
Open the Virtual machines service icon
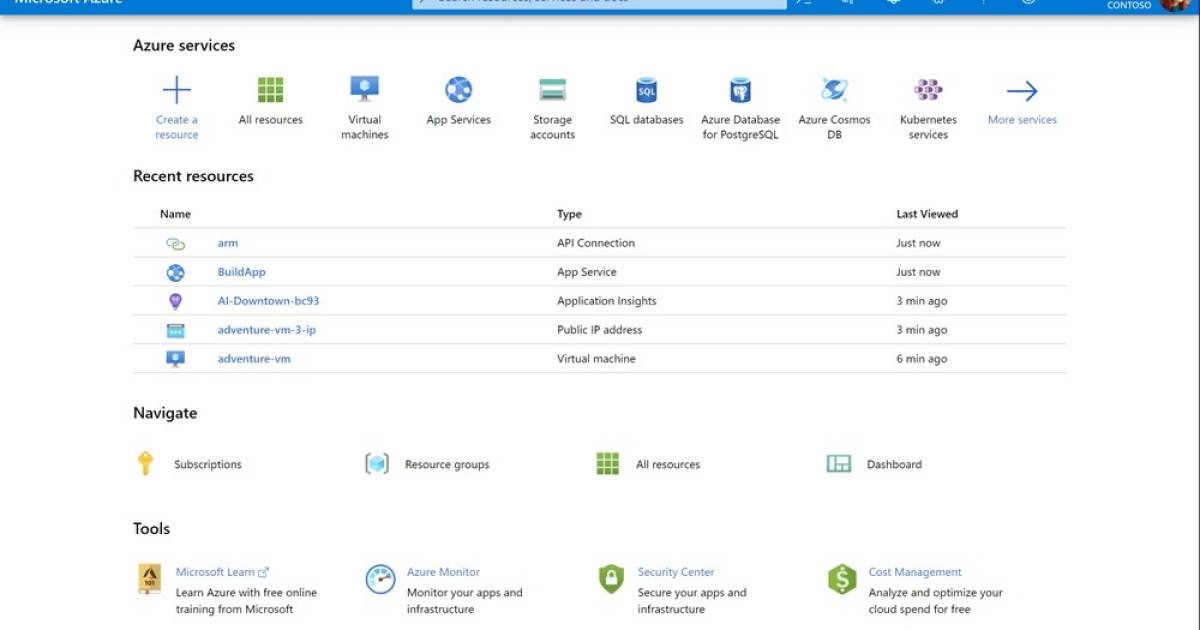364,90
